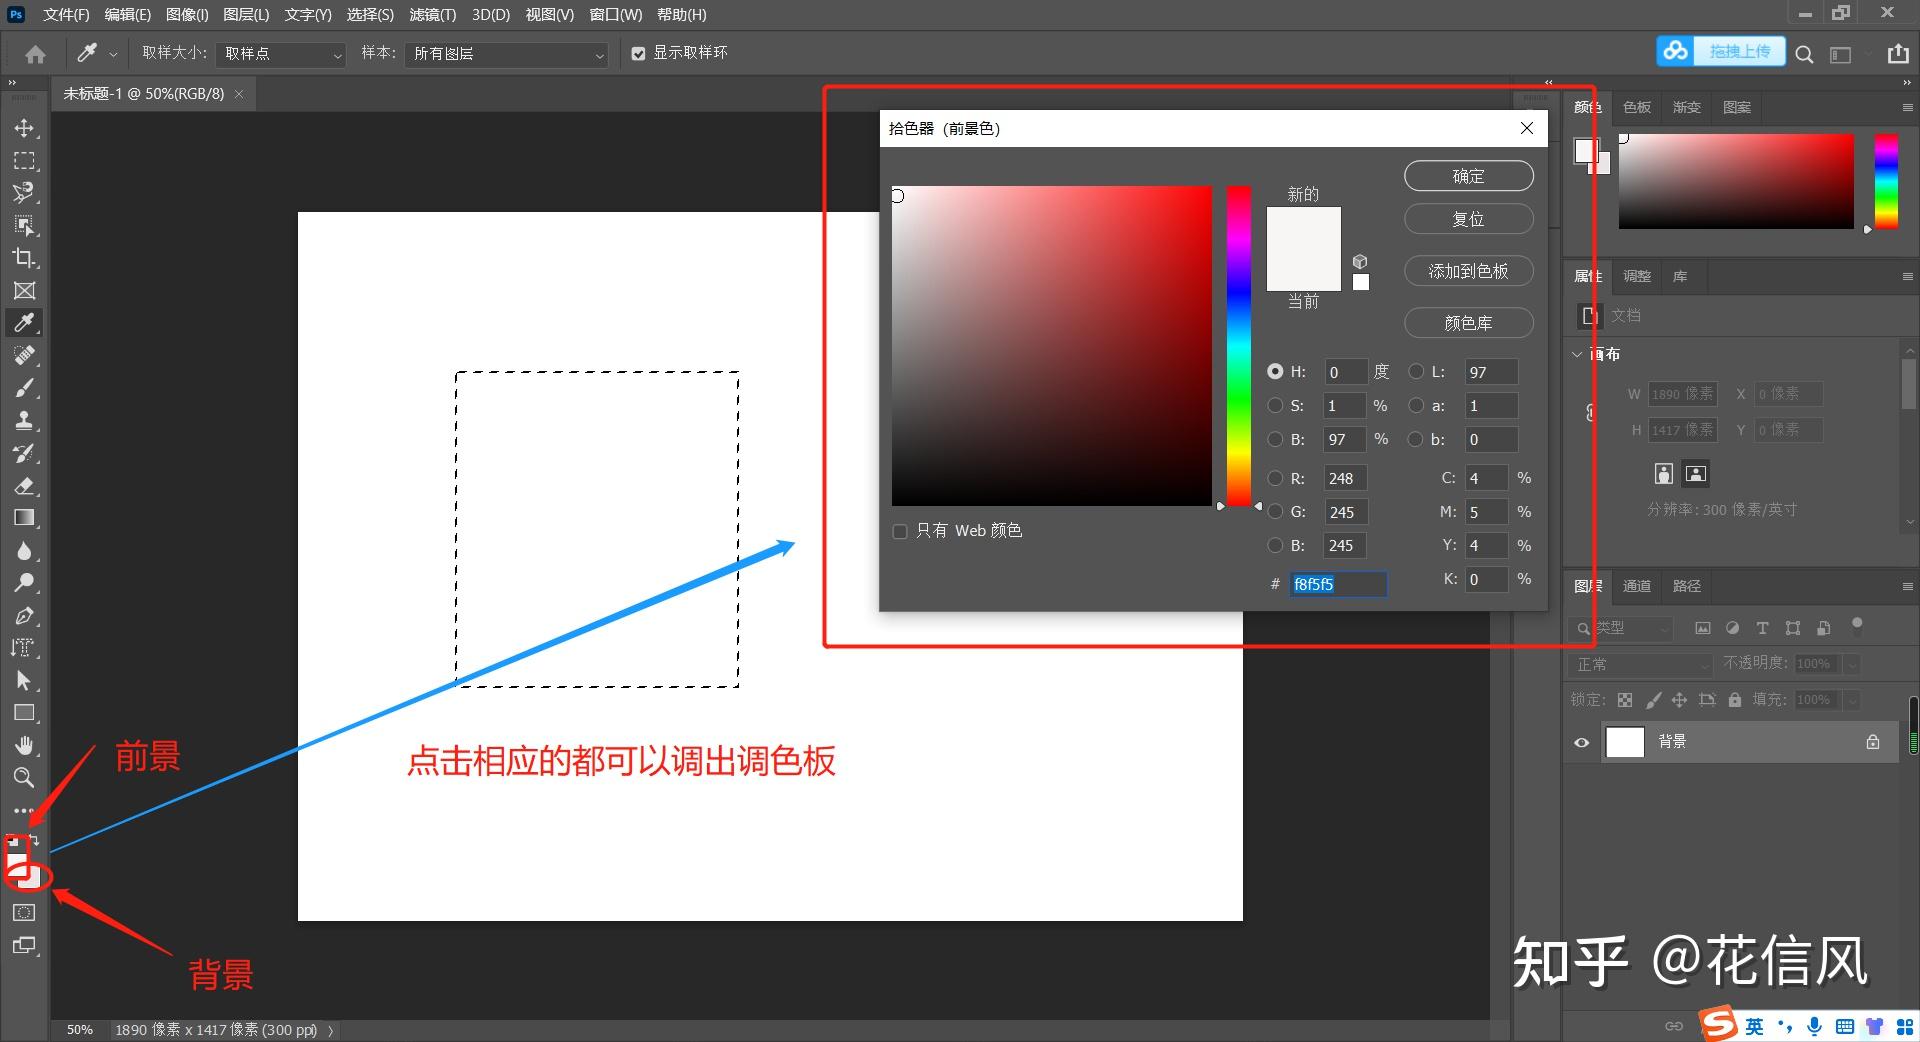This screenshot has height=1042, width=1920.
Task: Open the search icon in top bar
Action: pyautogui.click(x=1804, y=54)
